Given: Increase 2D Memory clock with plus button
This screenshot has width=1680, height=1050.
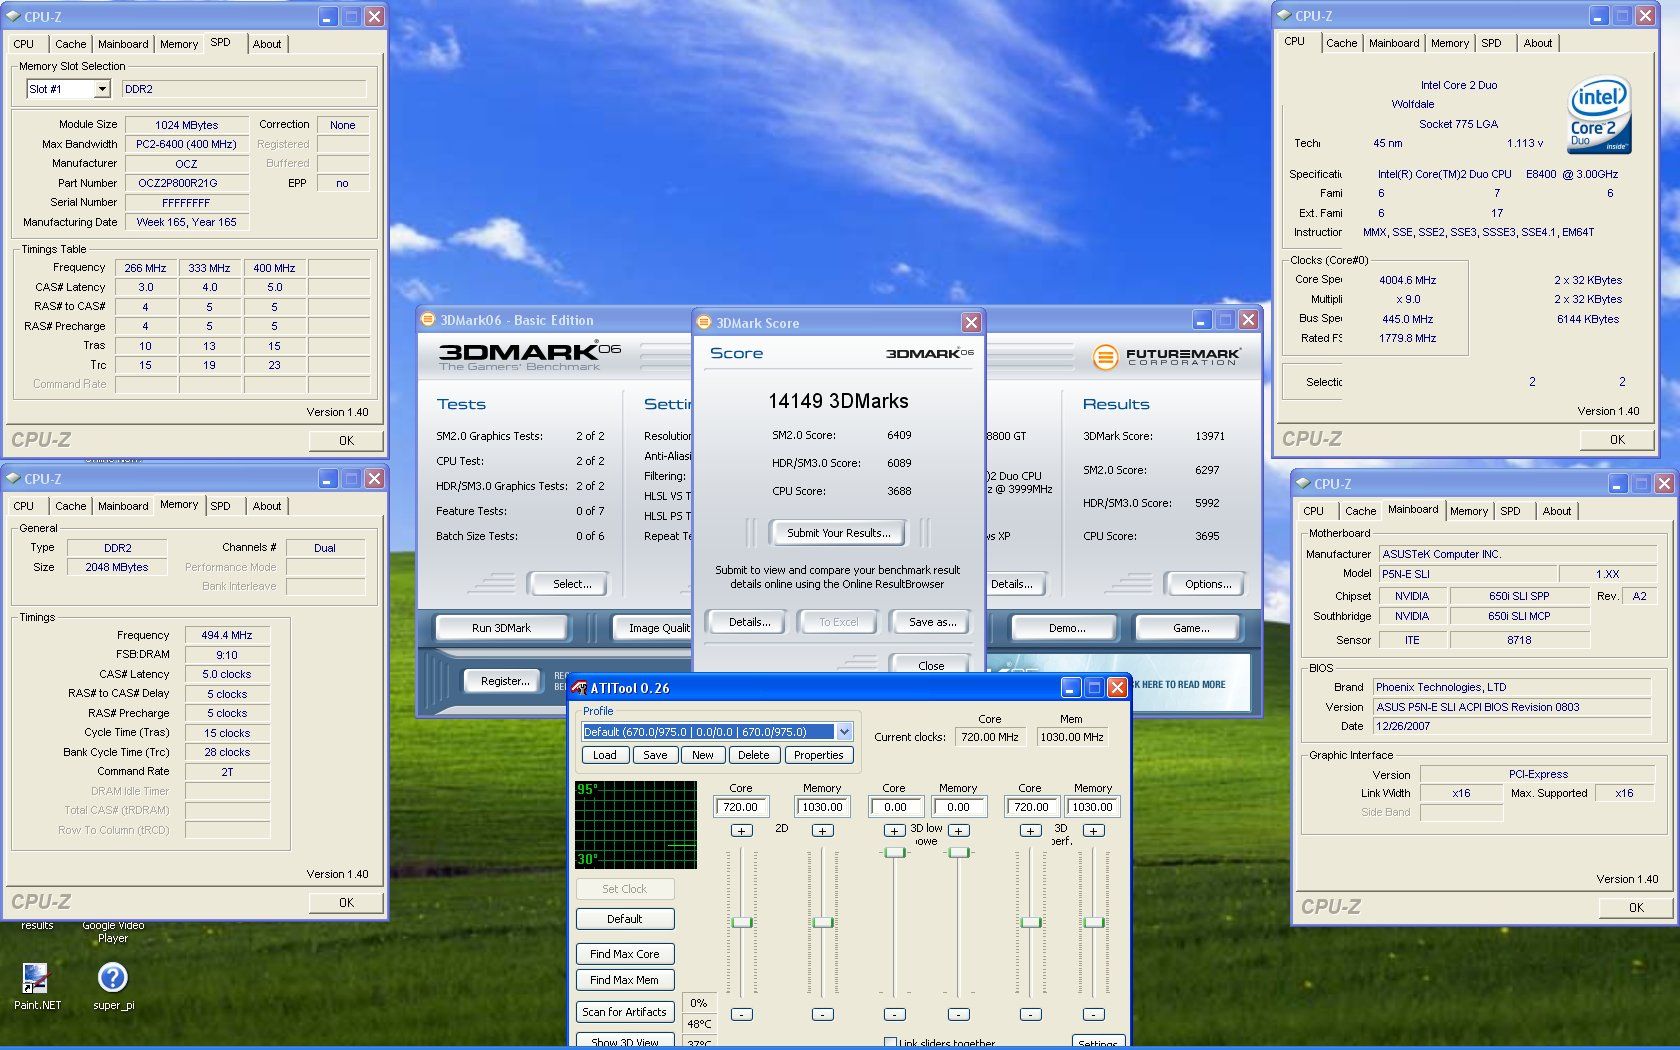Looking at the screenshot, I should pos(822,830).
